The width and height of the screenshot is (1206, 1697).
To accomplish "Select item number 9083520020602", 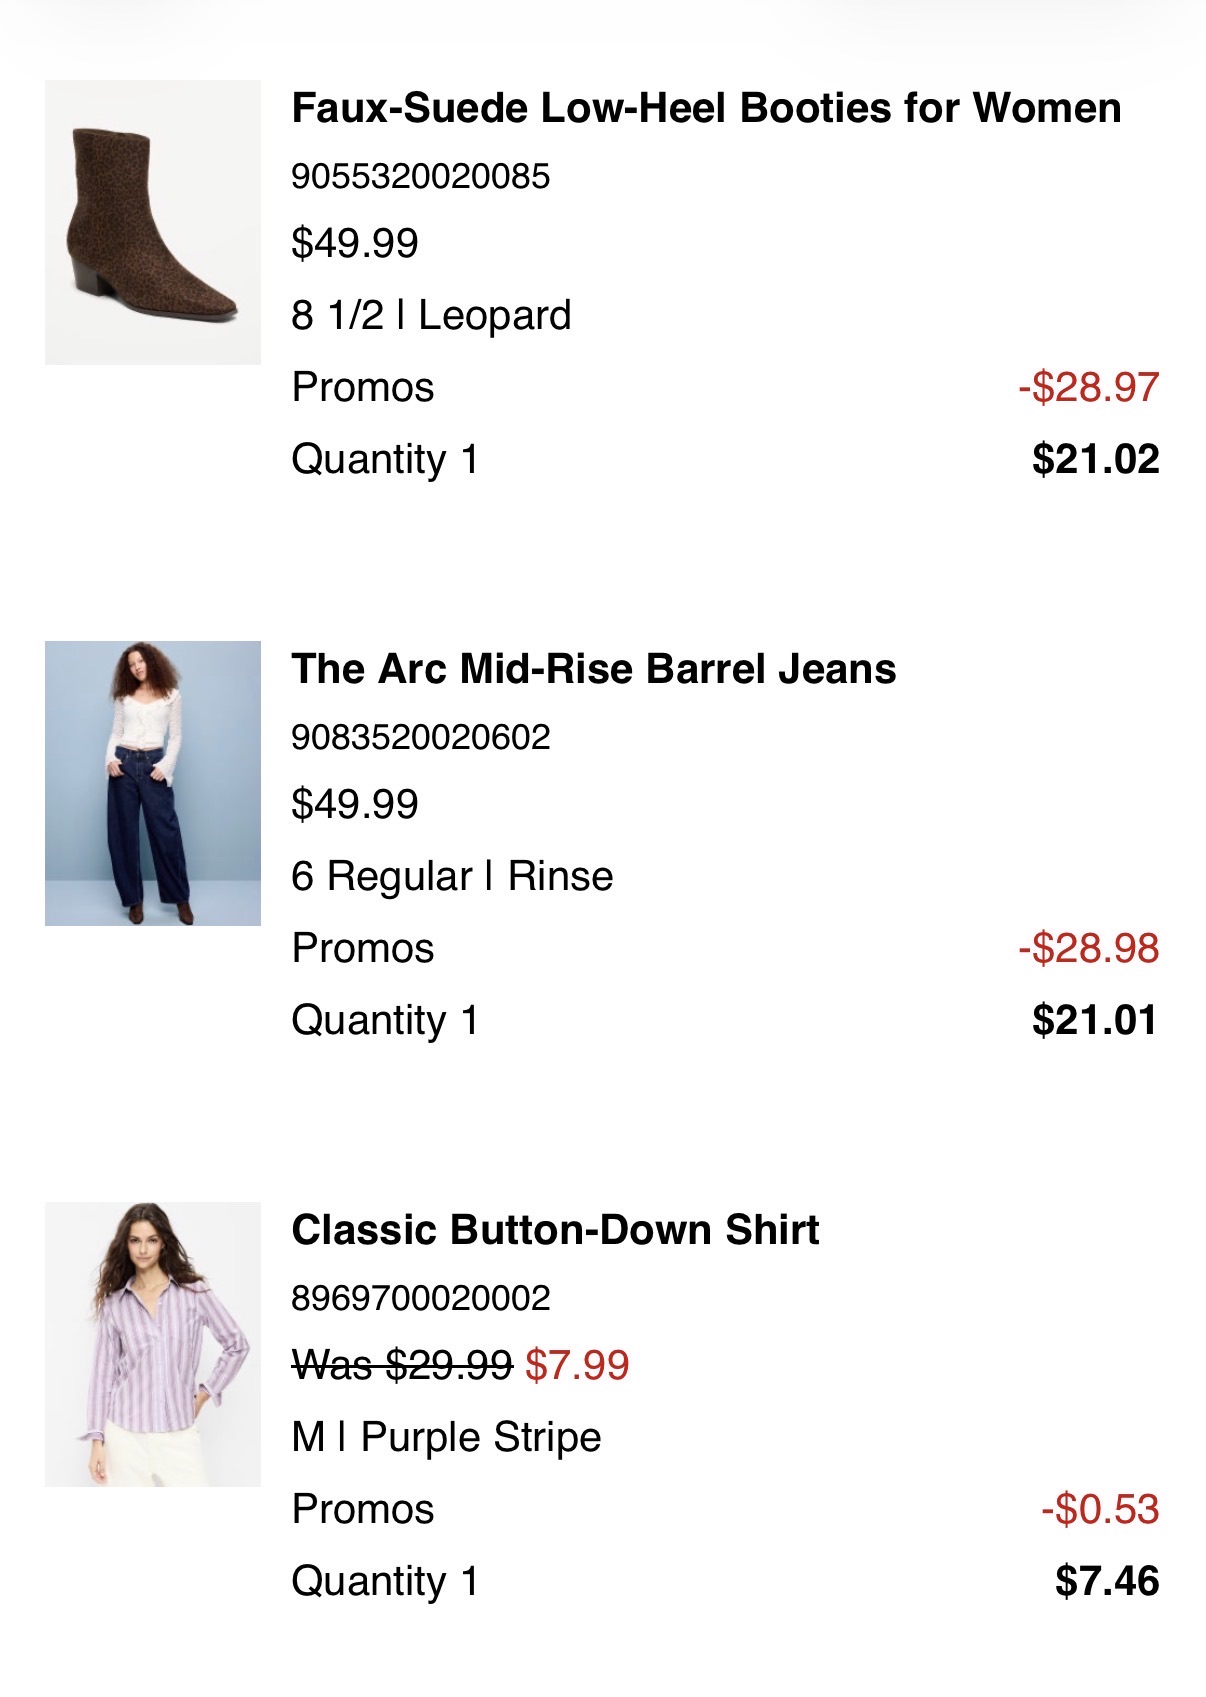I will (421, 738).
